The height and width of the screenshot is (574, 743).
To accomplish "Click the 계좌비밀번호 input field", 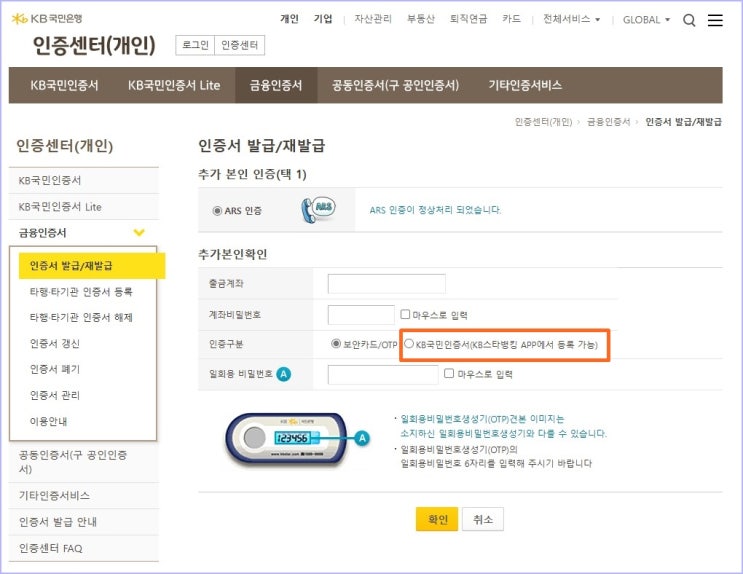I will coord(361,315).
